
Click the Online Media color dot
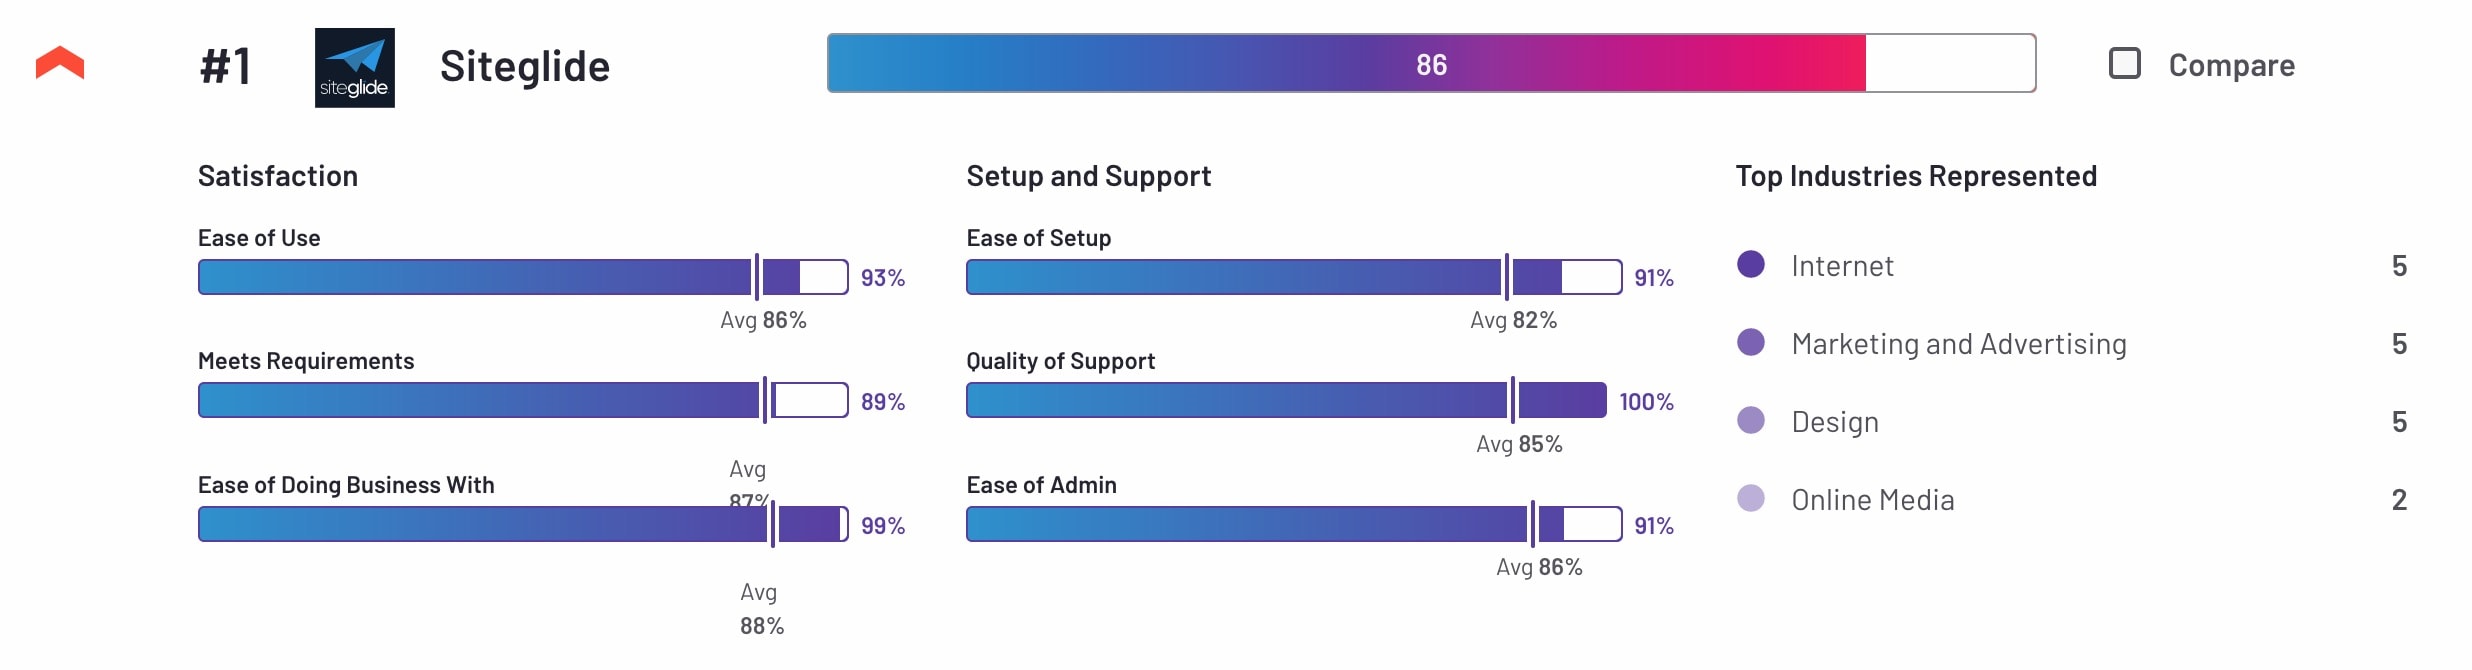(x=1750, y=498)
